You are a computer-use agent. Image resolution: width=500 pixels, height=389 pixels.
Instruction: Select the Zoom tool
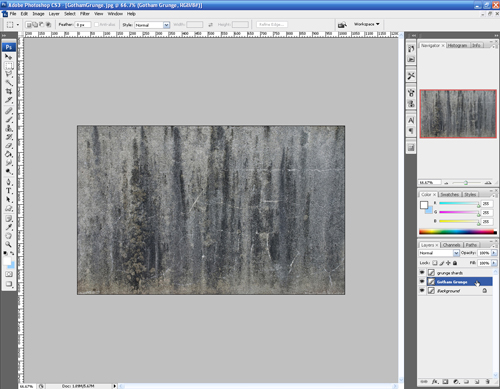[x=9, y=245]
